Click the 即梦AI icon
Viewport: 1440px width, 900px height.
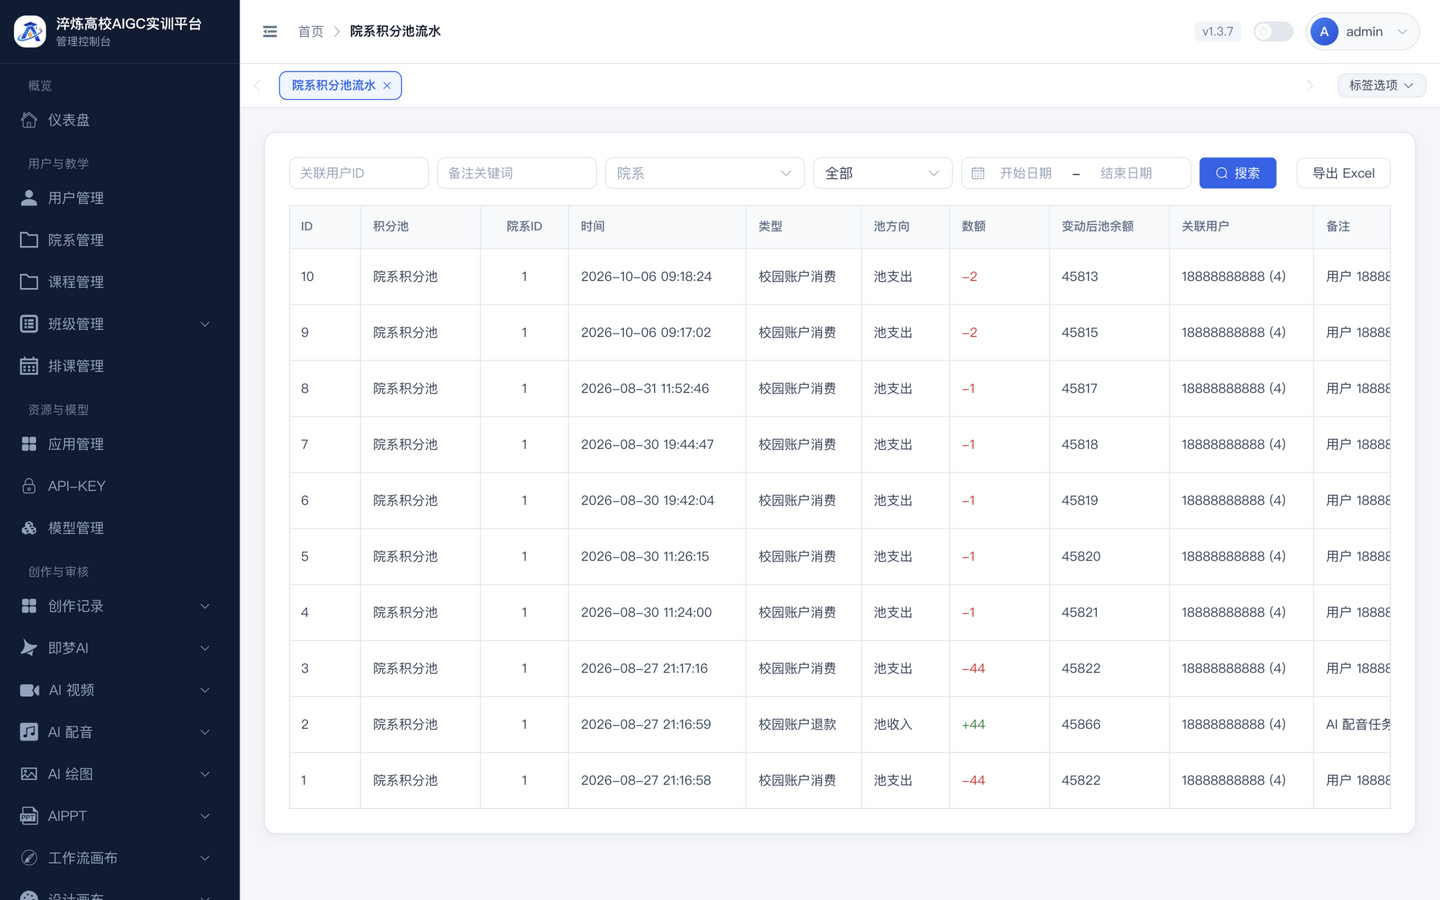tap(29, 648)
